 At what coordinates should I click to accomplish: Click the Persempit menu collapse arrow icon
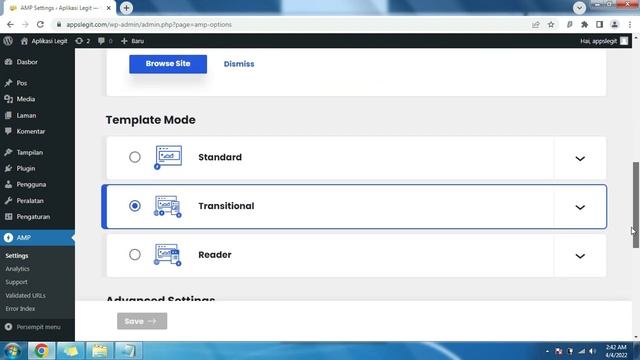click(x=8, y=327)
